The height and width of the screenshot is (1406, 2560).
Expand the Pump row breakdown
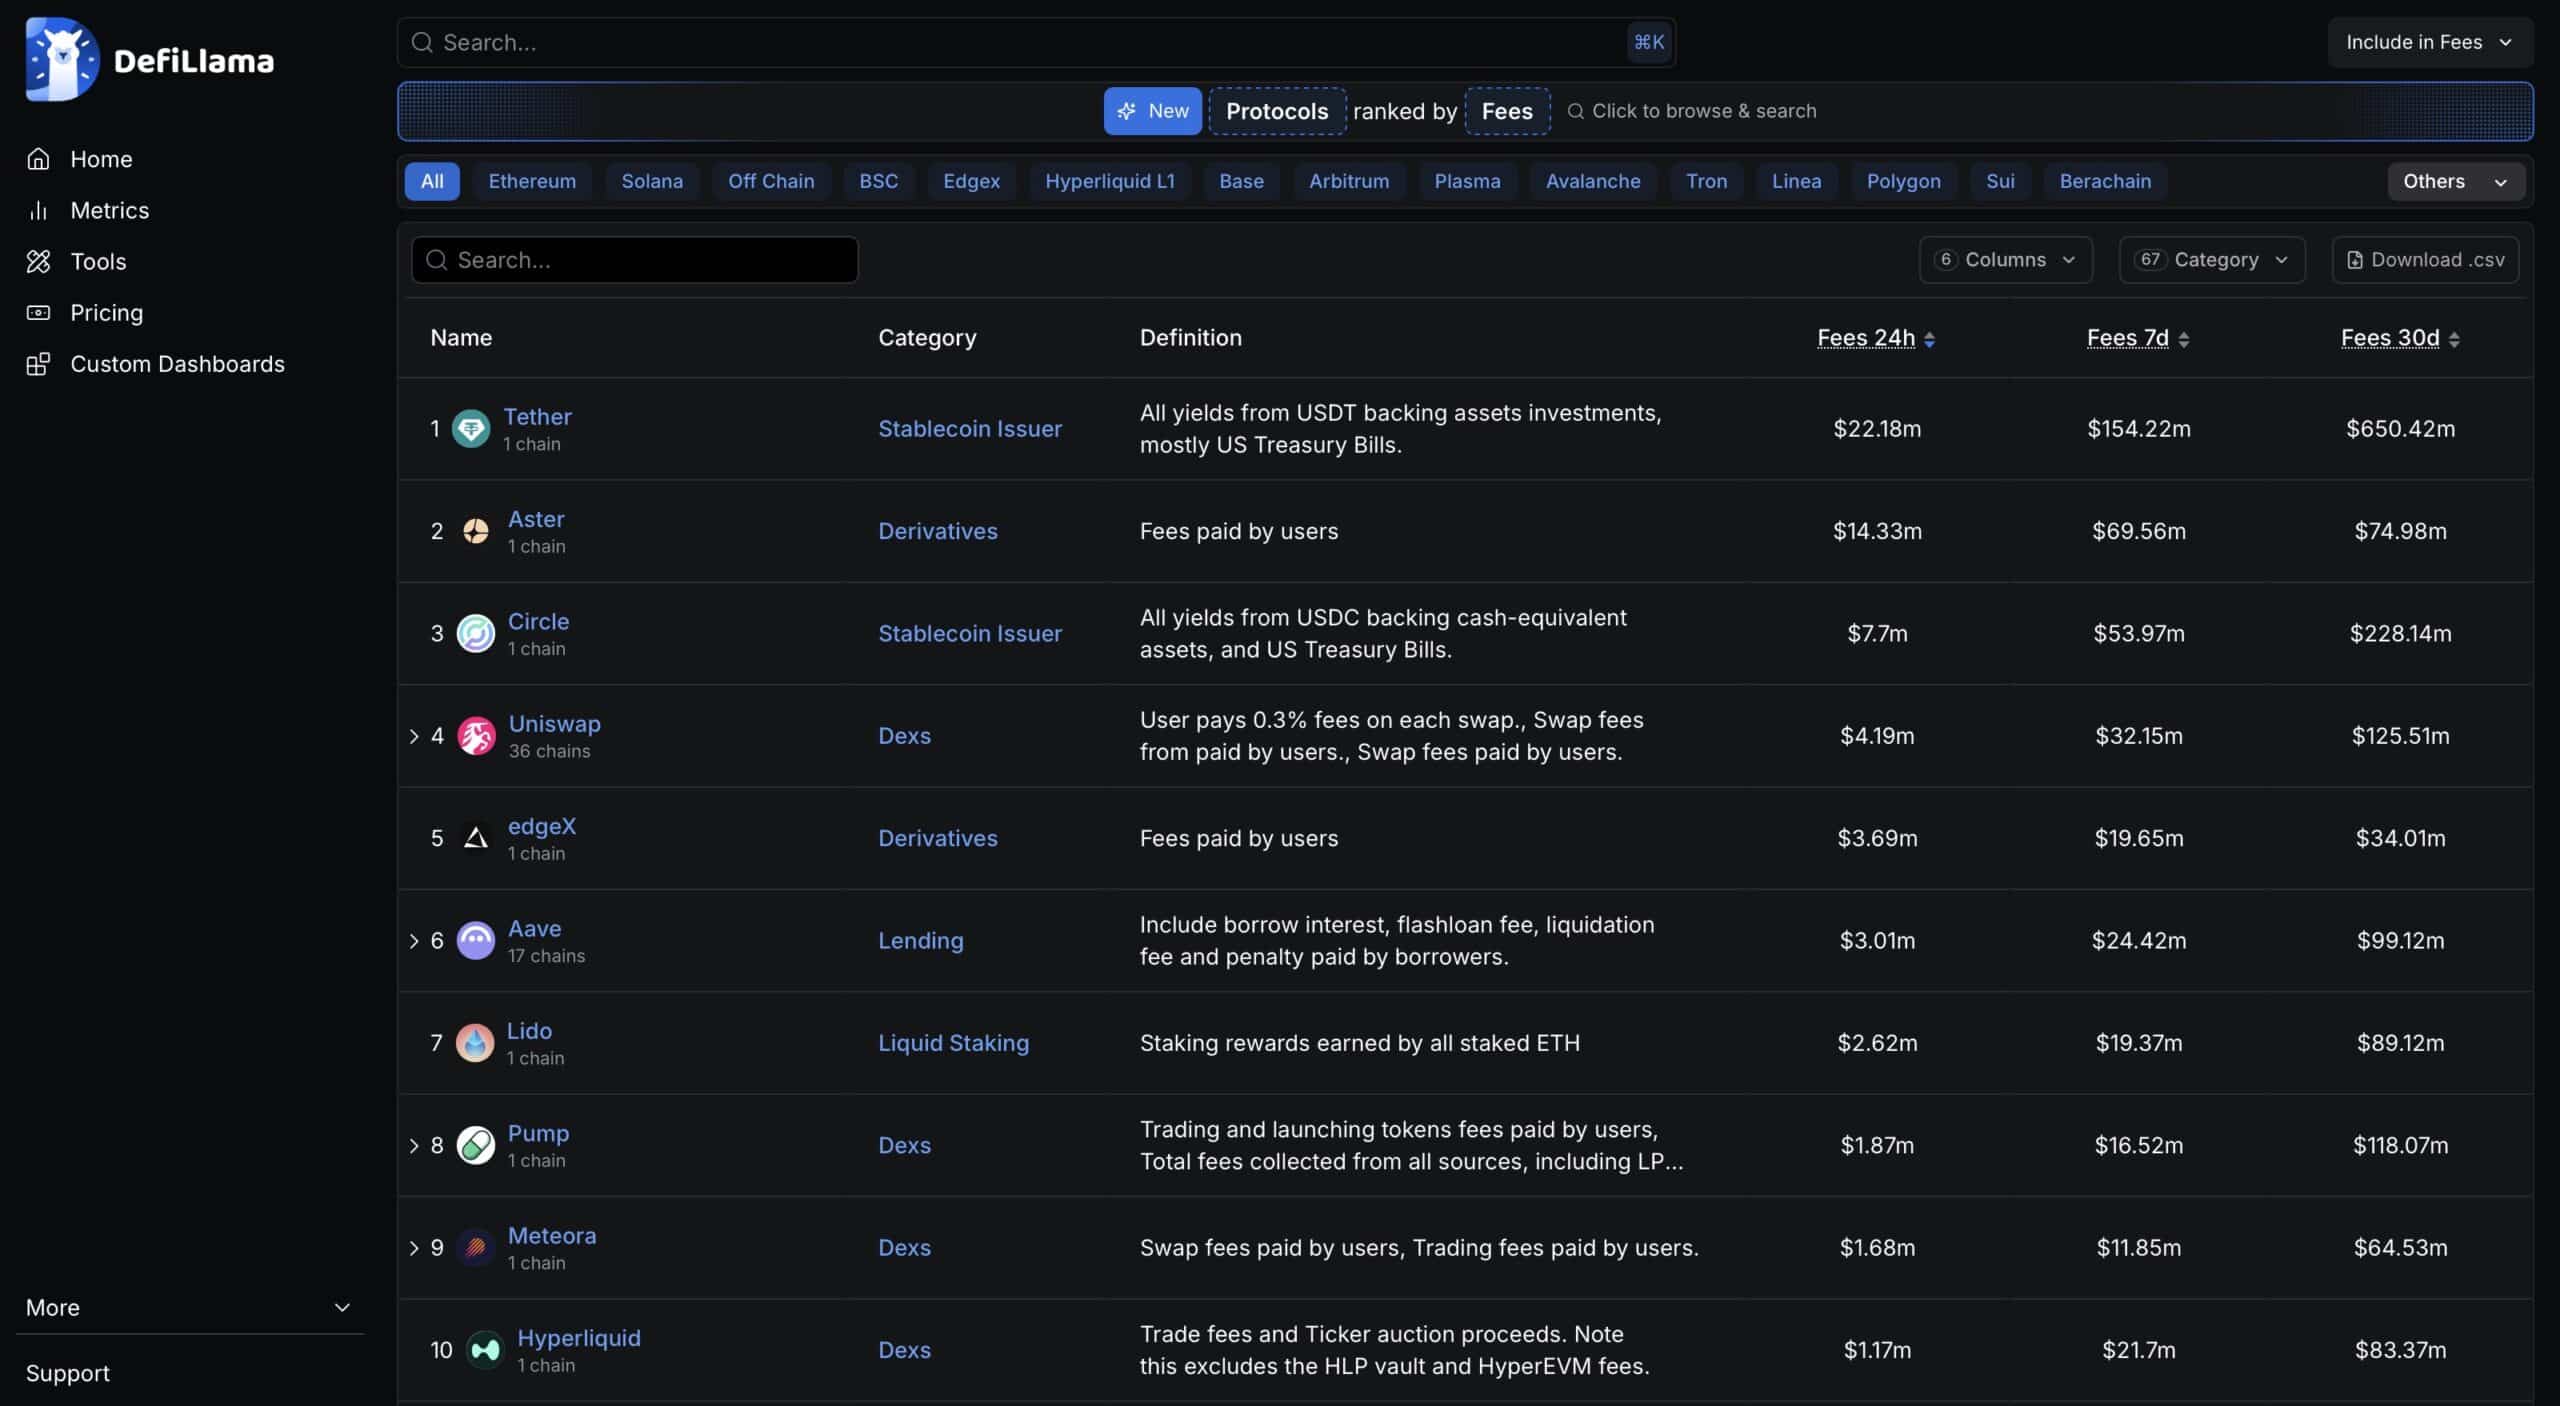[x=414, y=1146]
